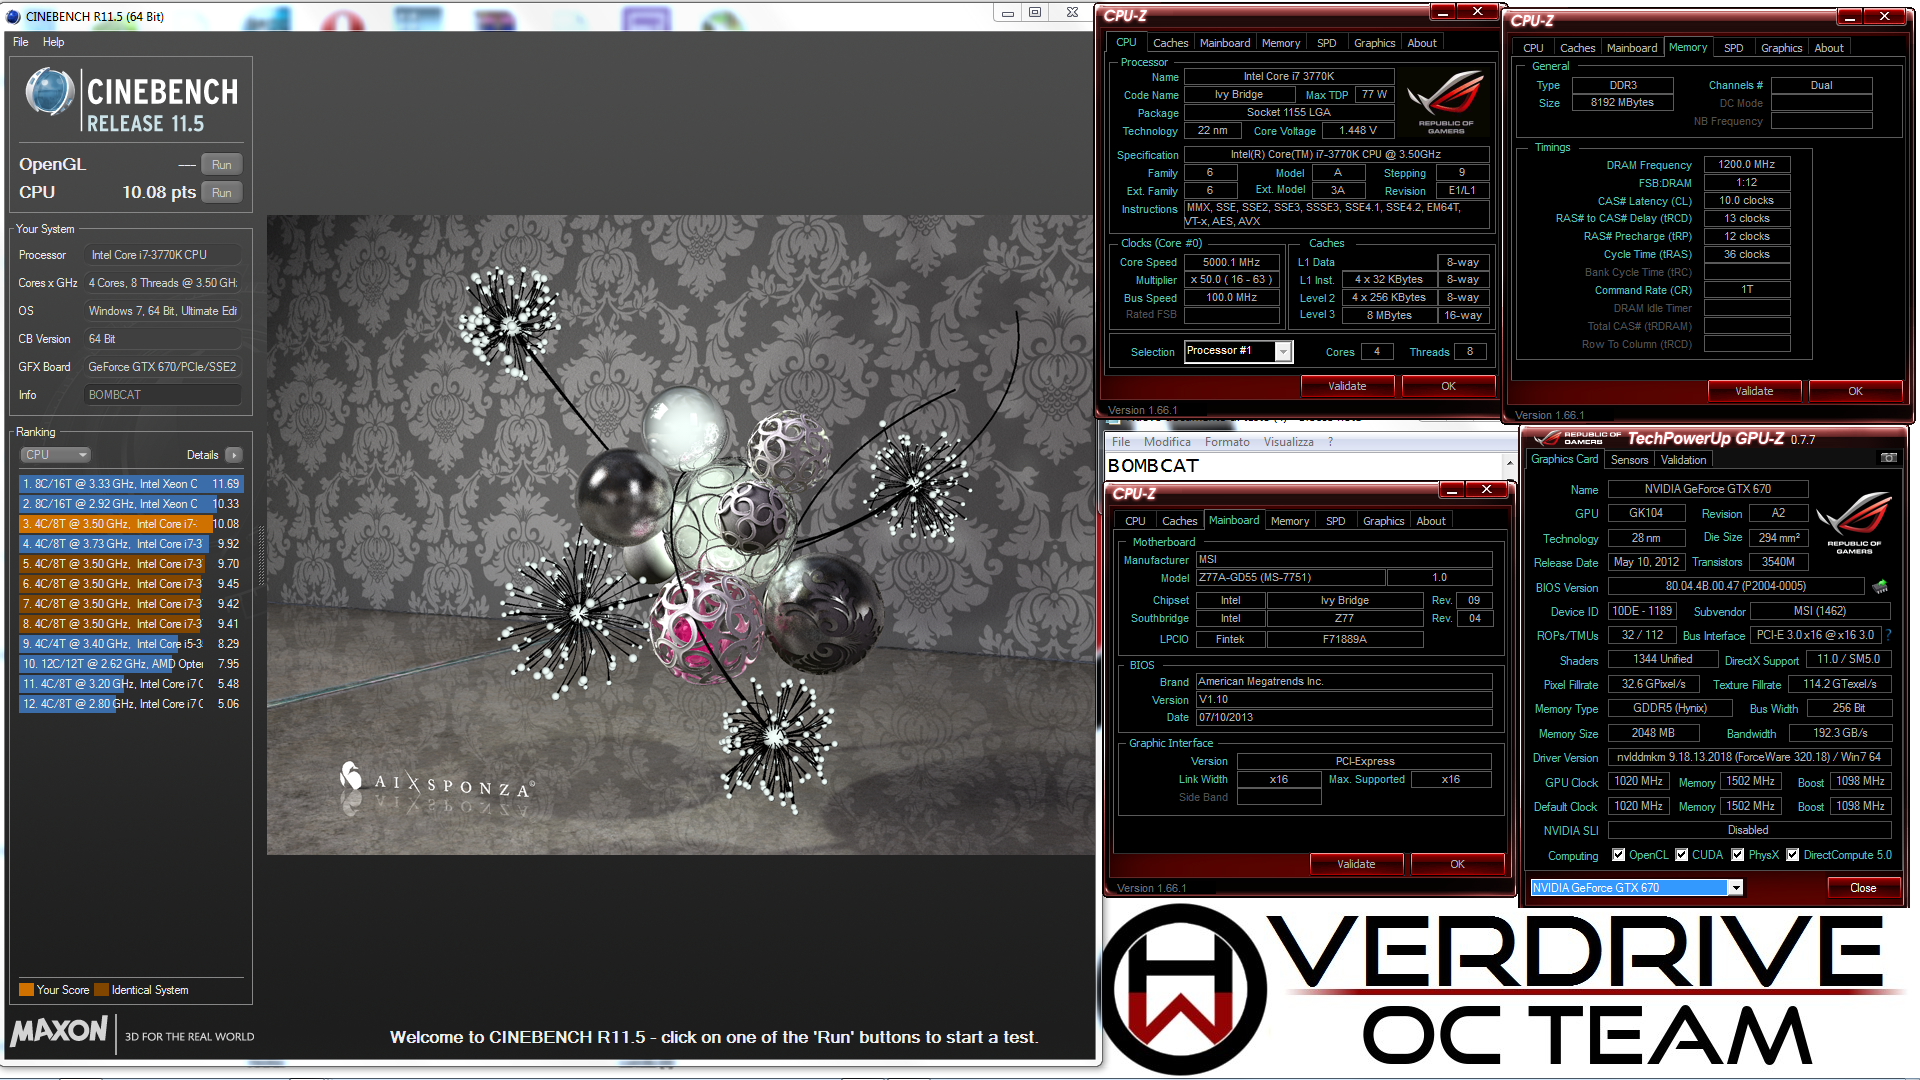The image size is (1920, 1080).
Task: Open Graphics tab in the CPU-Z Mainboard window
Action: [1383, 521]
